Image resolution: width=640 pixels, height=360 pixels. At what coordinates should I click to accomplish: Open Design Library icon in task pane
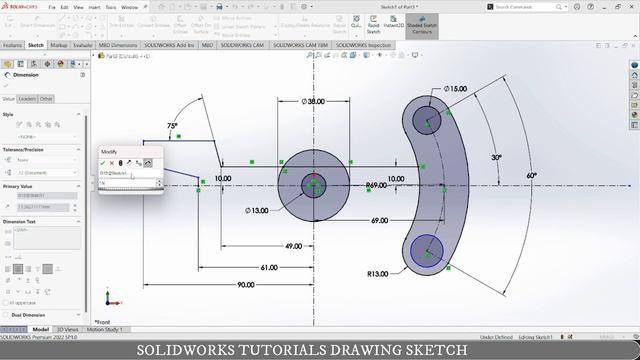point(634,85)
